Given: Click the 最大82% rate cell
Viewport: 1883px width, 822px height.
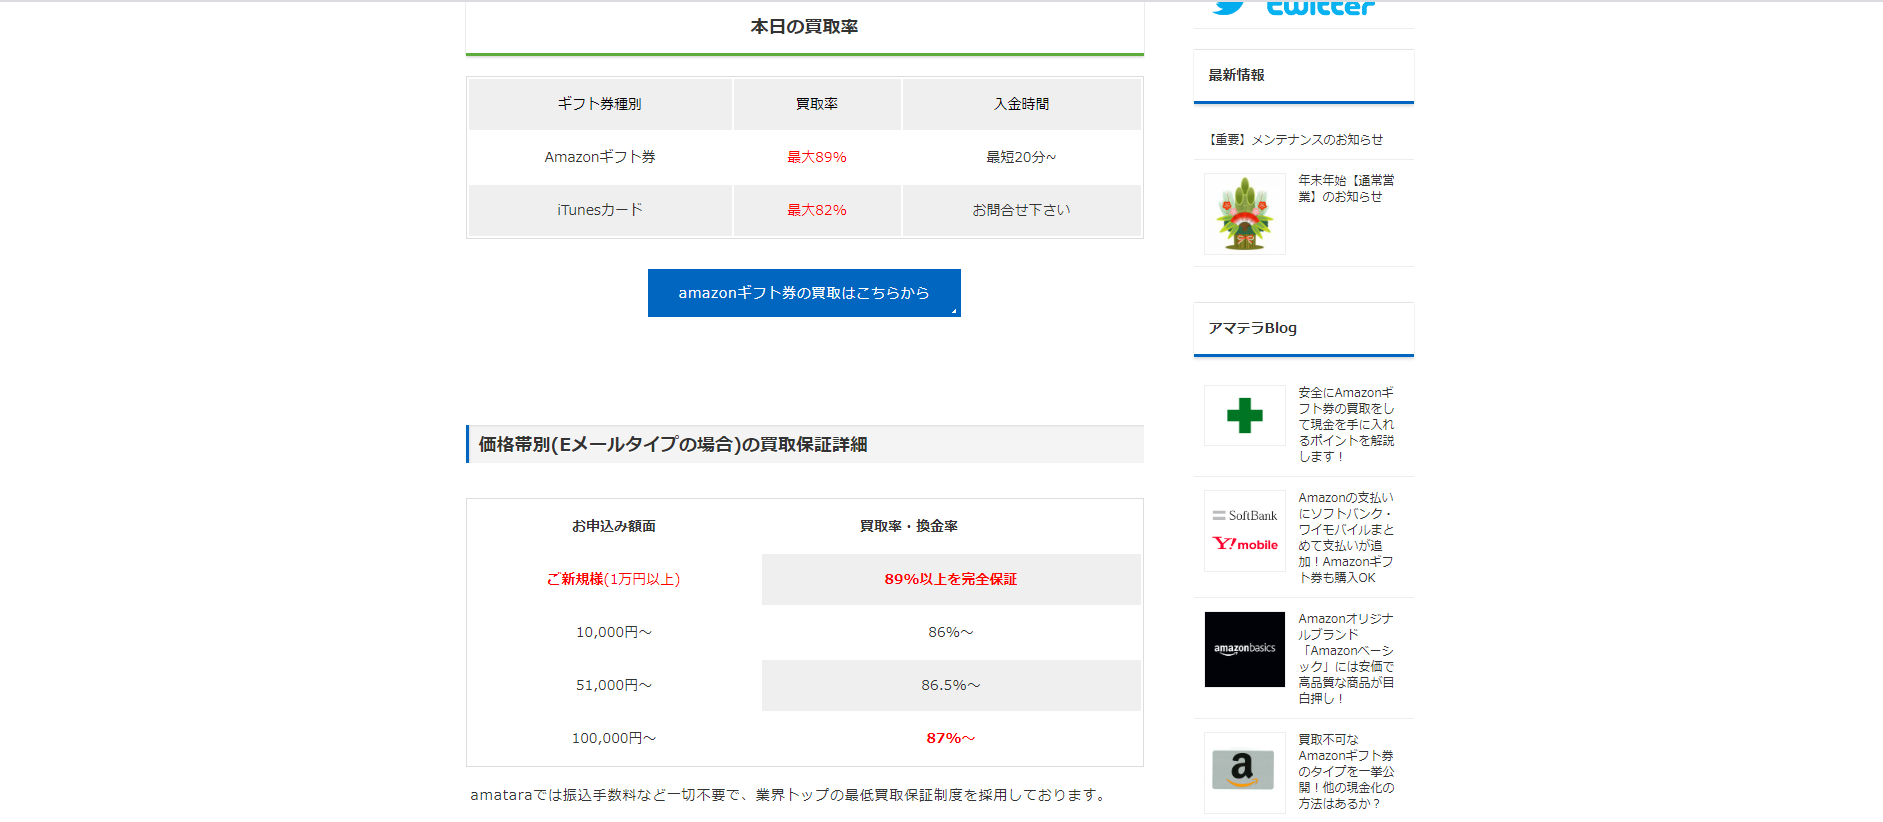Looking at the screenshot, I should coord(817,210).
